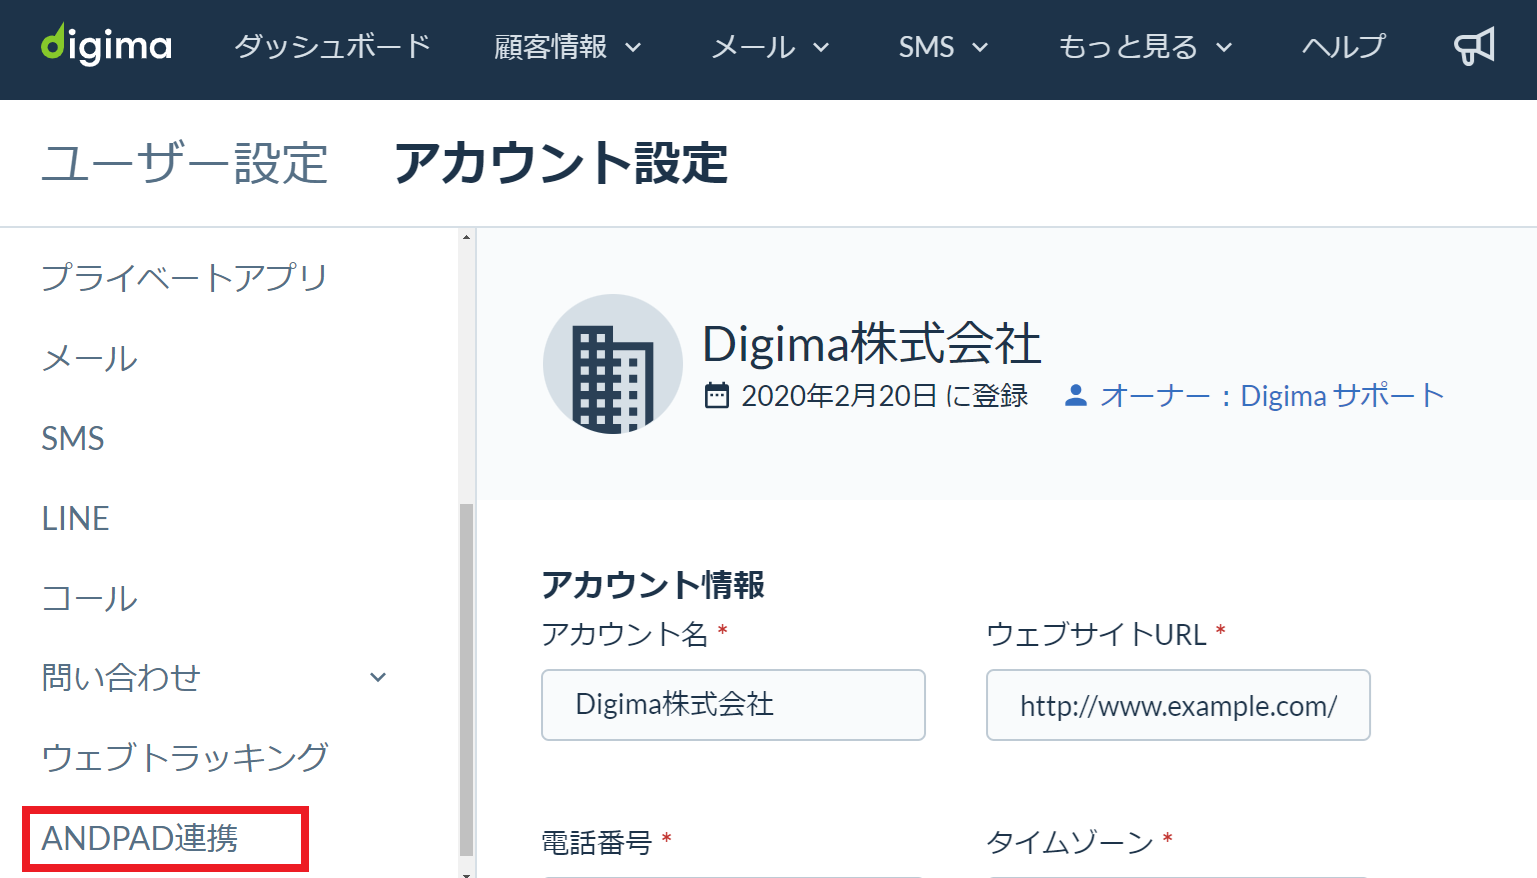Switch to the ユーザー設定 tab

click(185, 163)
